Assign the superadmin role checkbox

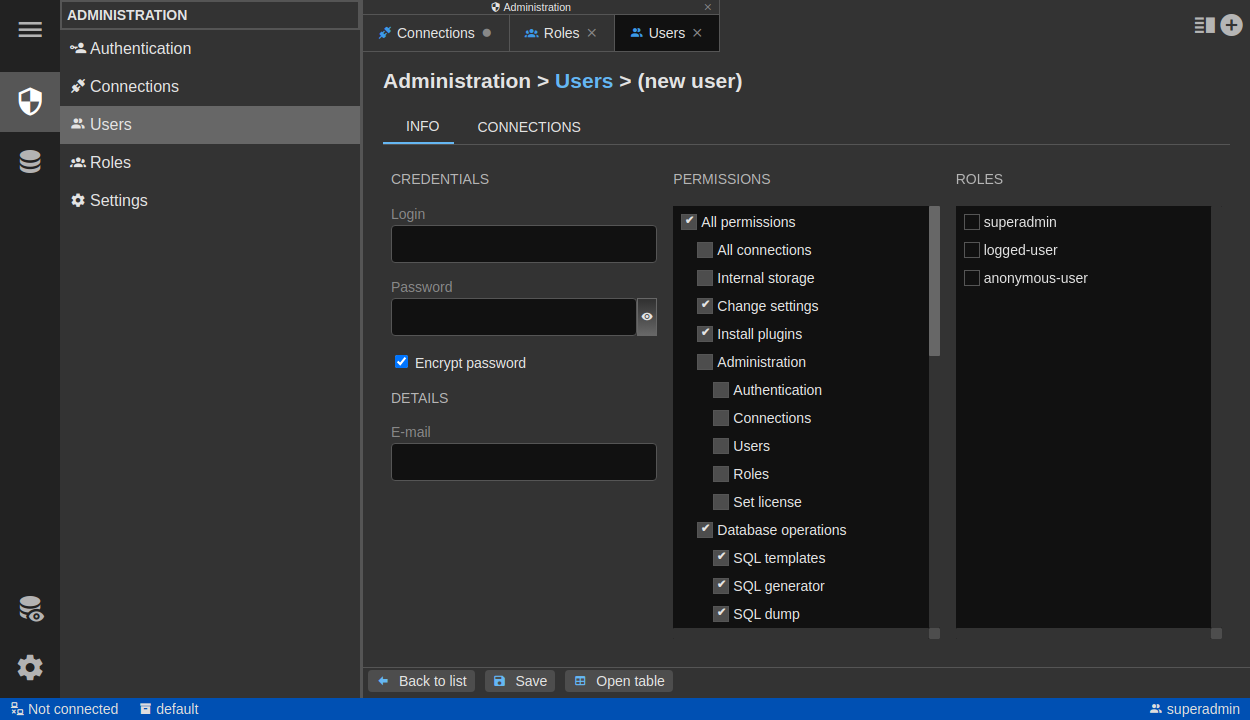point(972,222)
